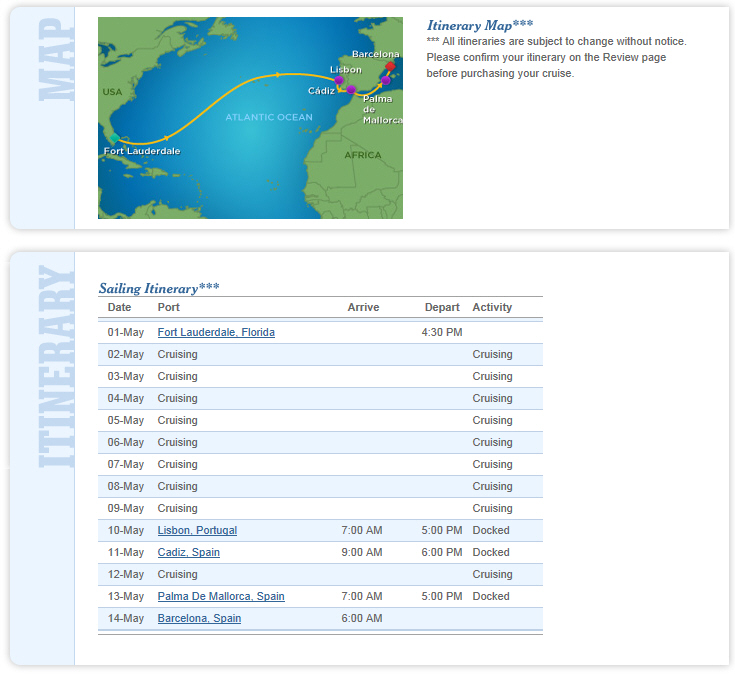Click the Sailing Itinerary heading
735x676 pixels.
tap(159, 288)
